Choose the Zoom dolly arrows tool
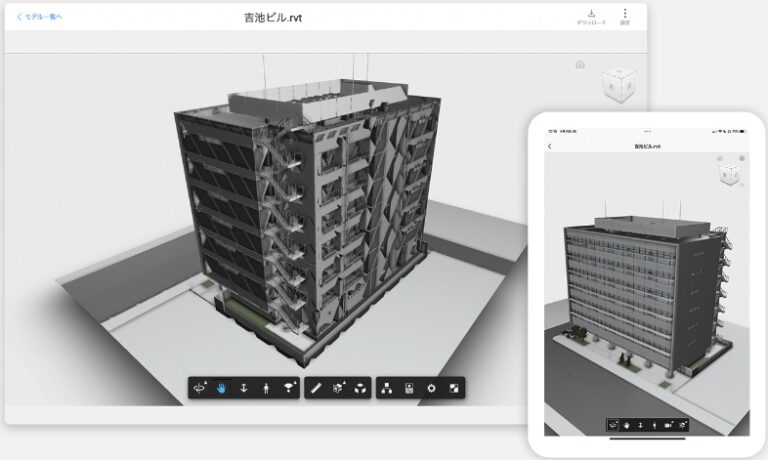The height and width of the screenshot is (460, 768). pyautogui.click(x=243, y=388)
